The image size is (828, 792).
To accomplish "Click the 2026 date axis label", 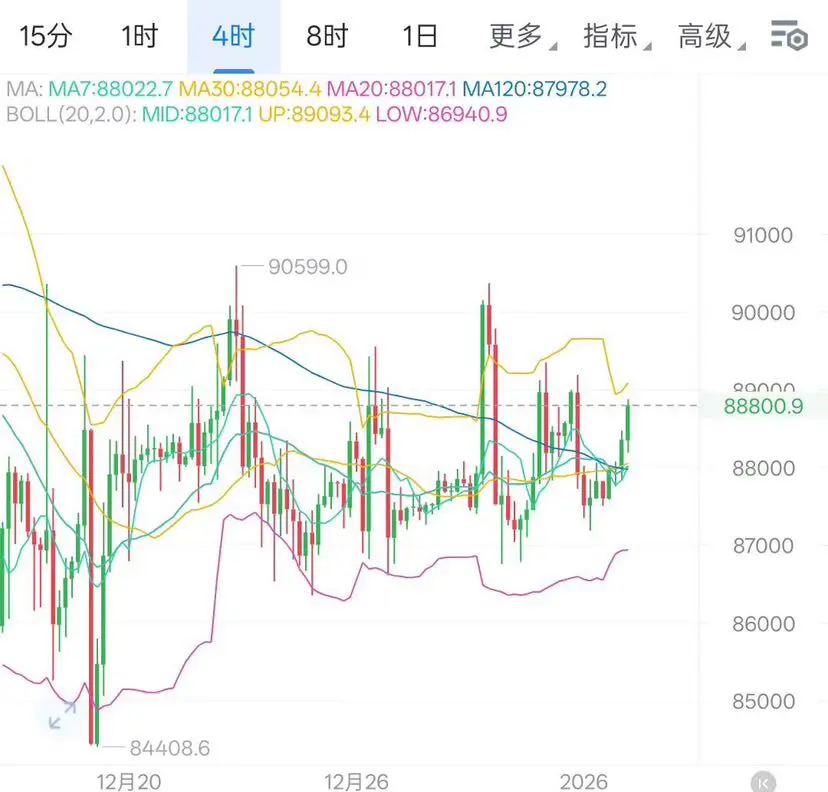I will [584, 782].
